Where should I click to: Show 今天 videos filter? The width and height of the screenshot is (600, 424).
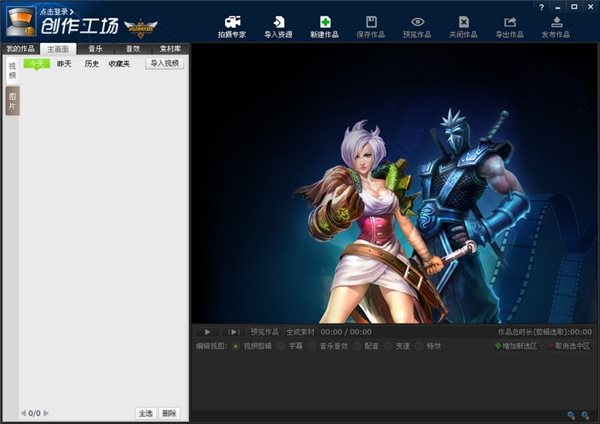[37, 64]
